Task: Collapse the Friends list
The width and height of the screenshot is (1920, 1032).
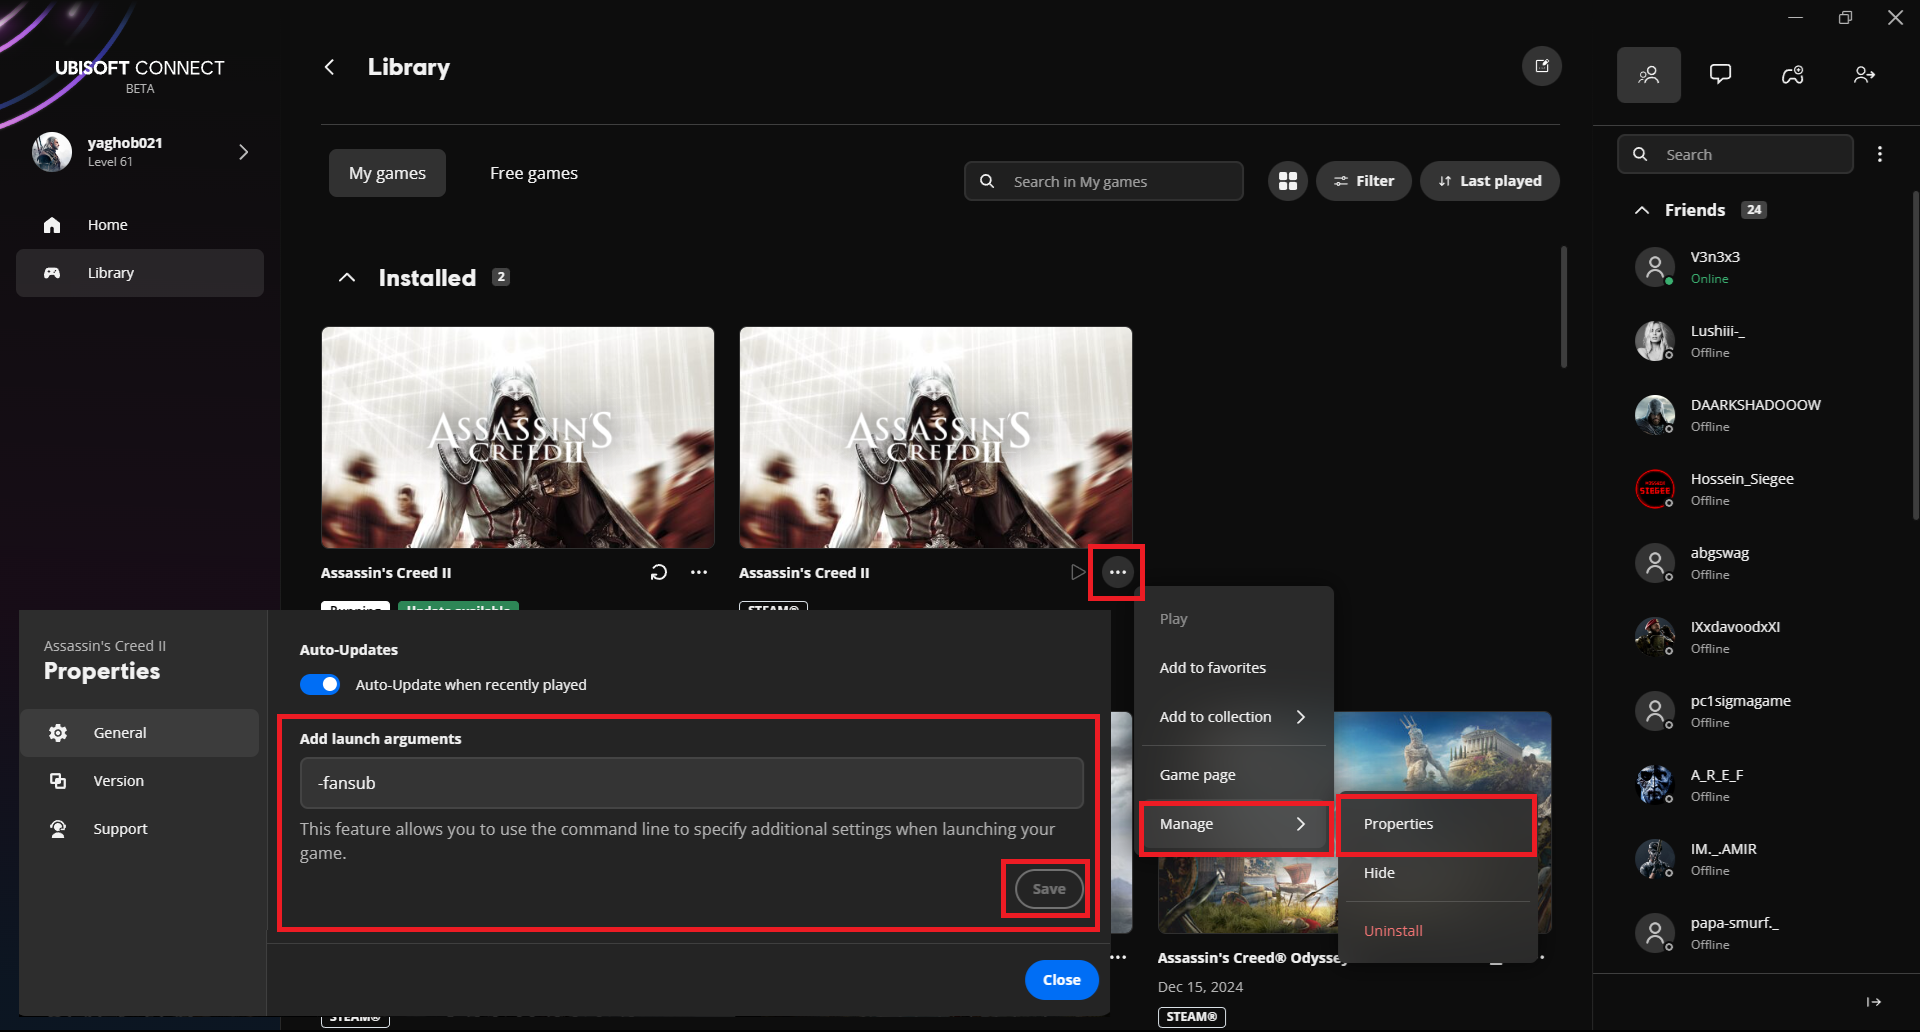Action: (1642, 210)
